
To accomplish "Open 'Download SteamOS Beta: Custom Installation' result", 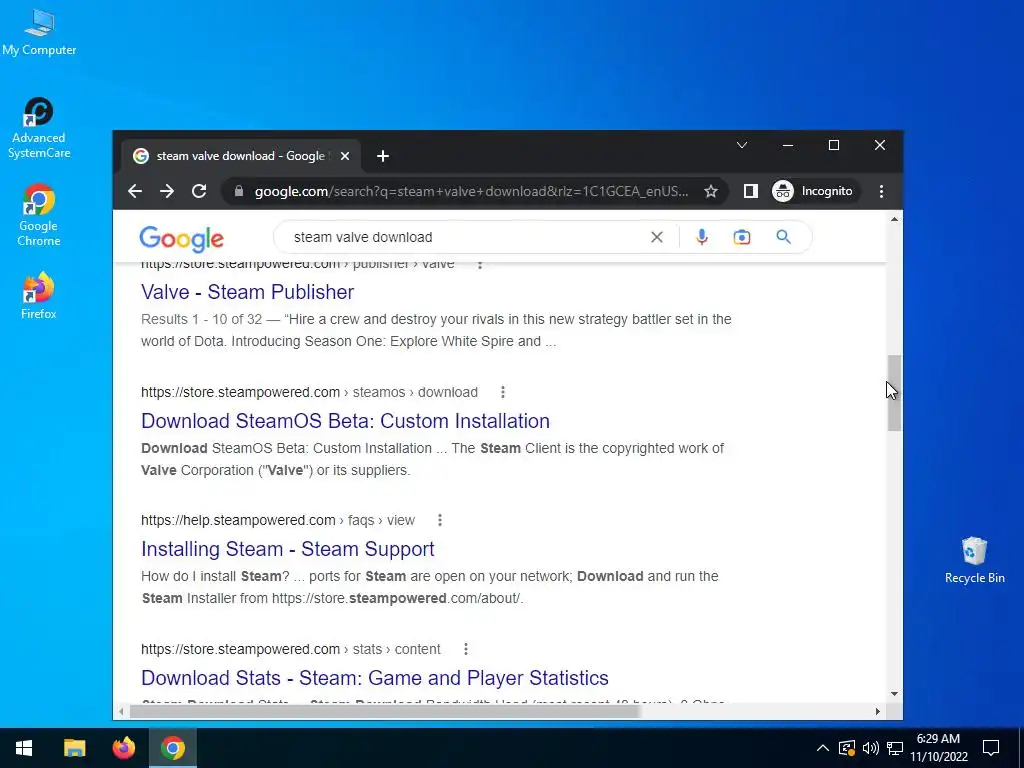I will pyautogui.click(x=345, y=421).
